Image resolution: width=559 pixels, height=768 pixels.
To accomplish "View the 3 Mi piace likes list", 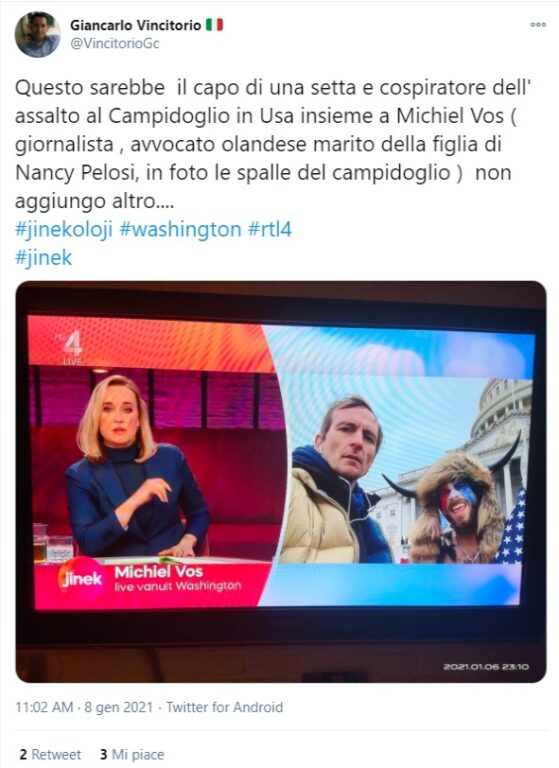I will pos(132,755).
